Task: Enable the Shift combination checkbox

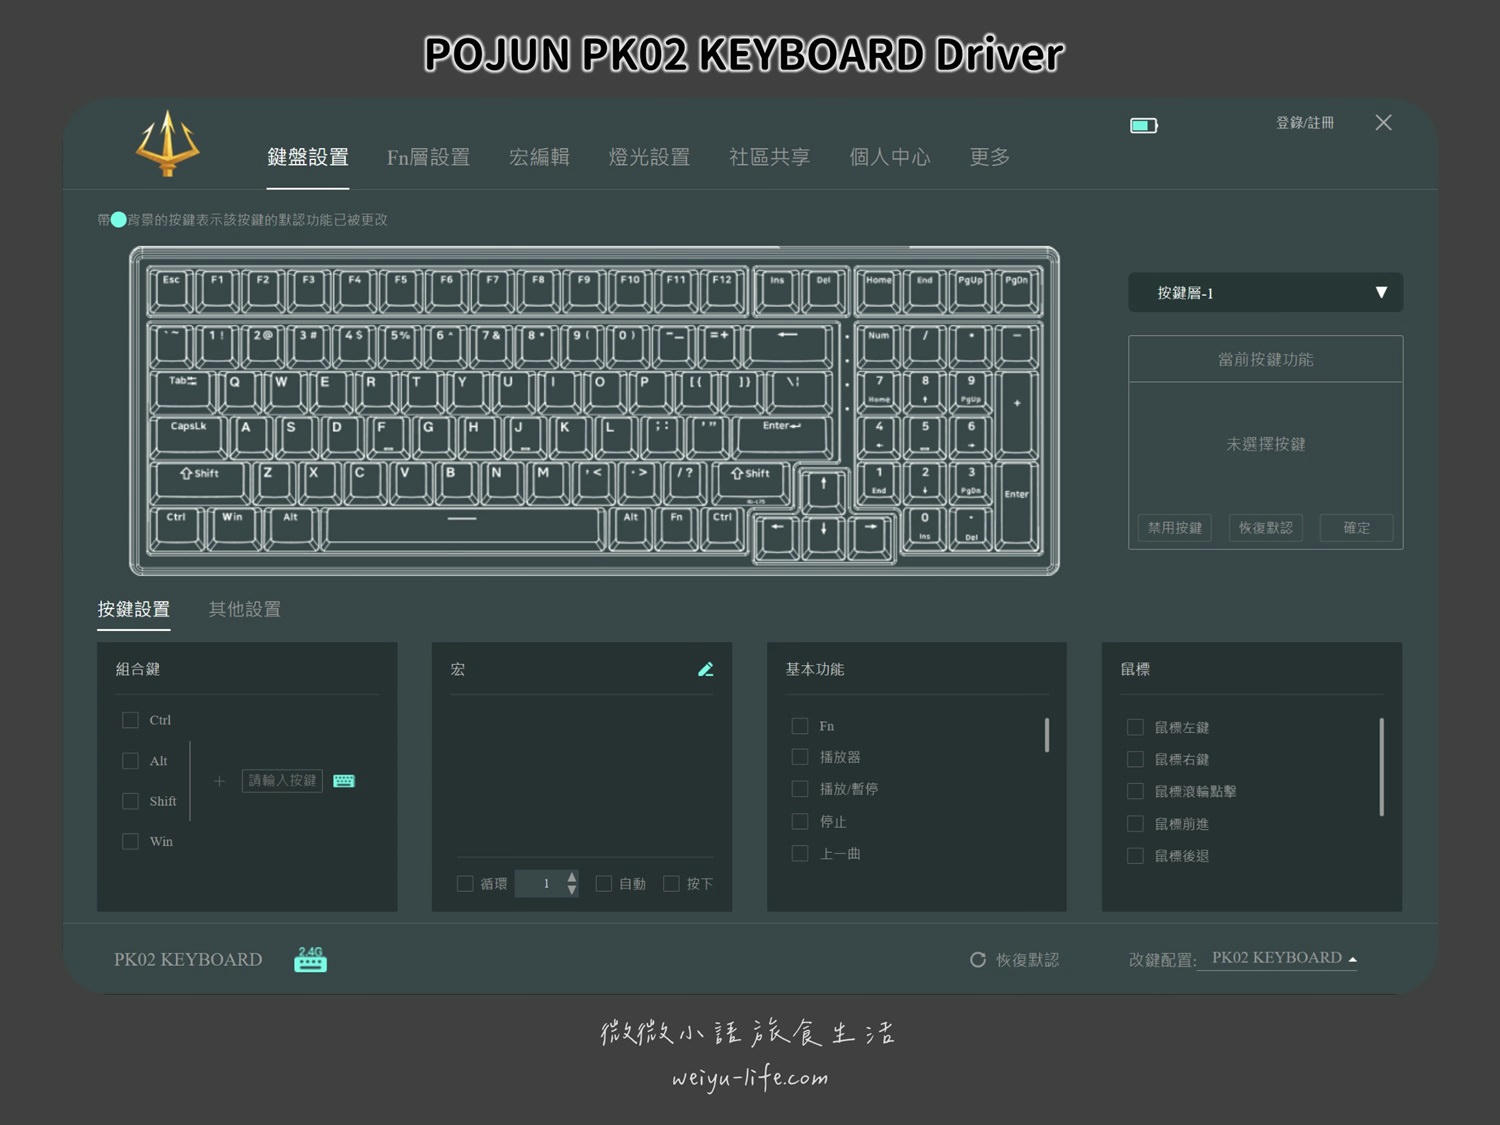Action: [x=130, y=801]
